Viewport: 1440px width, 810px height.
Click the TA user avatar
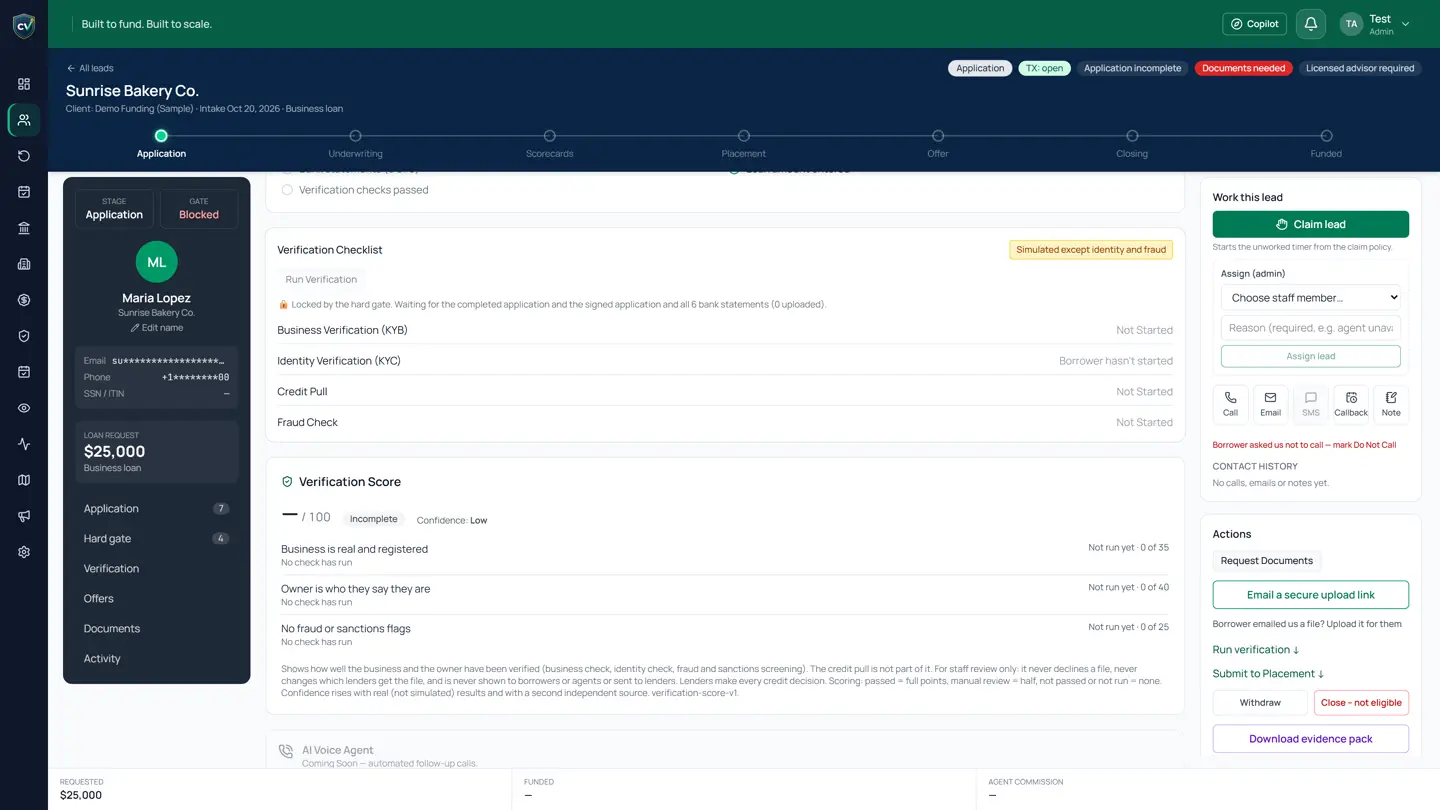click(x=1351, y=24)
